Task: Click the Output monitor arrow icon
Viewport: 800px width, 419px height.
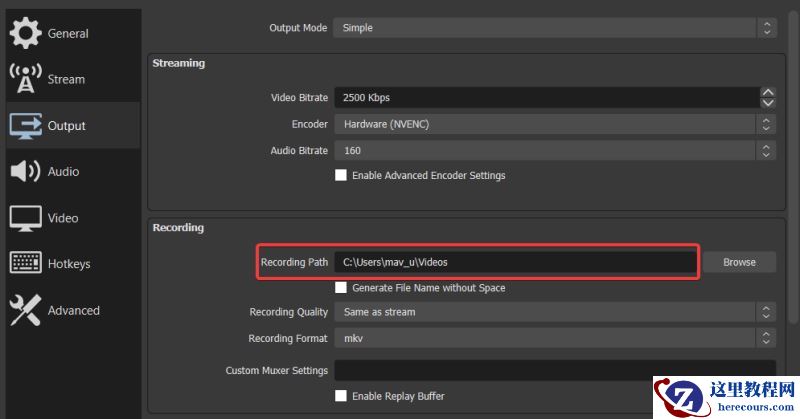Action: click(x=26, y=126)
